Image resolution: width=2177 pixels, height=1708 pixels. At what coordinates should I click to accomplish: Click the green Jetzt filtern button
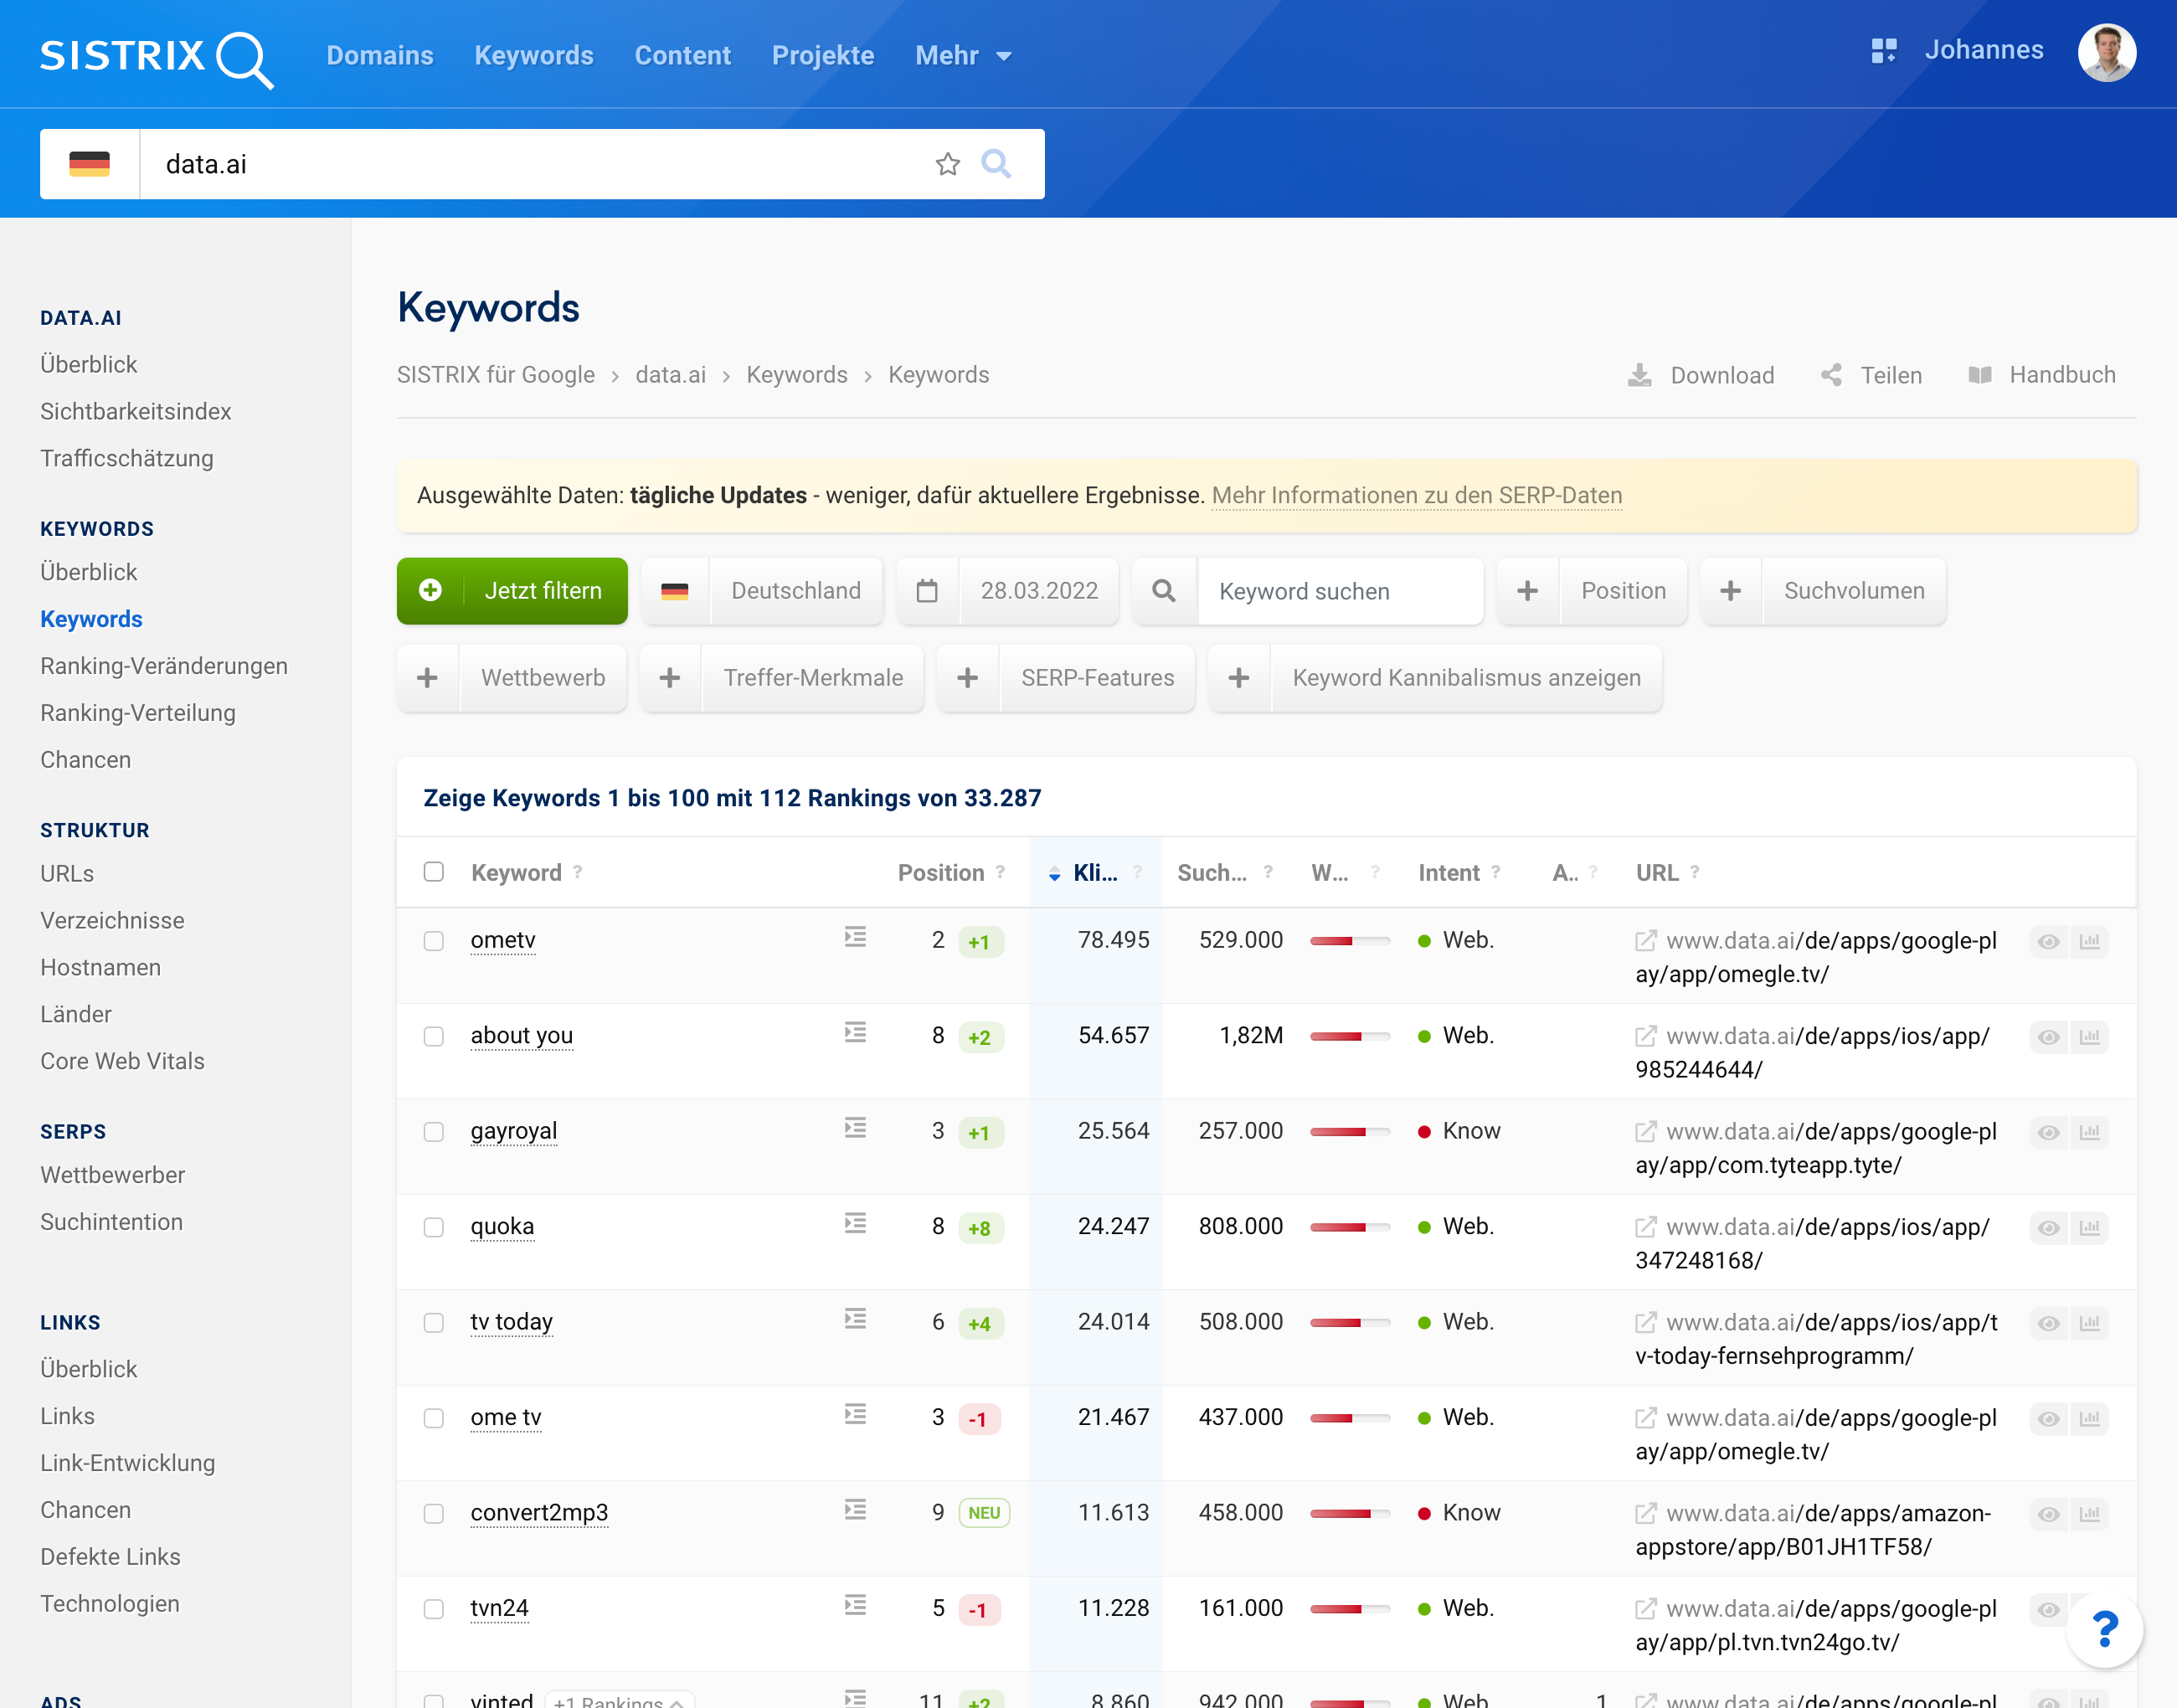tap(512, 591)
